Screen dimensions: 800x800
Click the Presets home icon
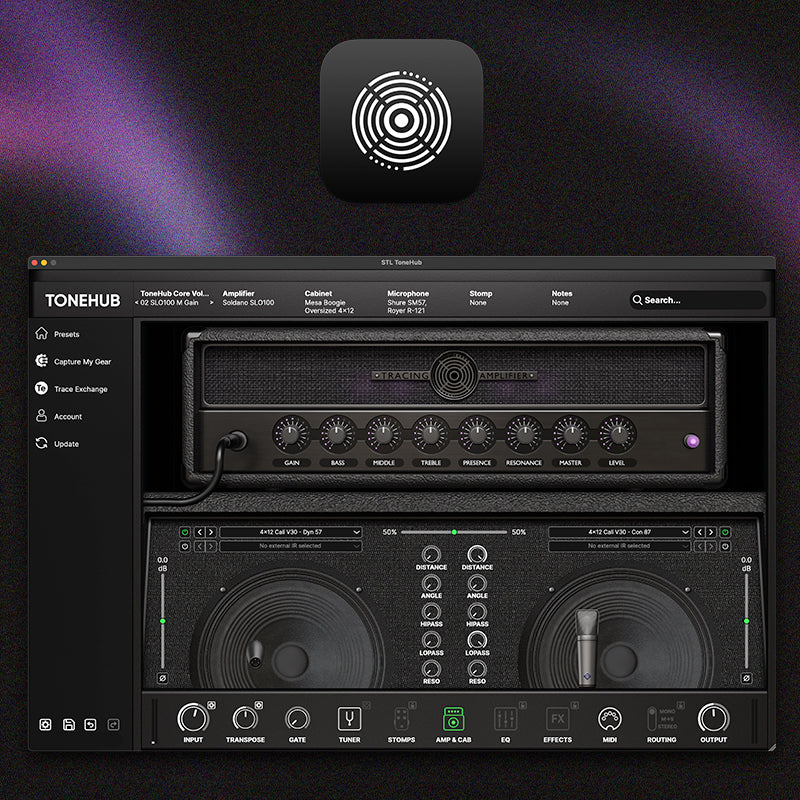click(41, 333)
